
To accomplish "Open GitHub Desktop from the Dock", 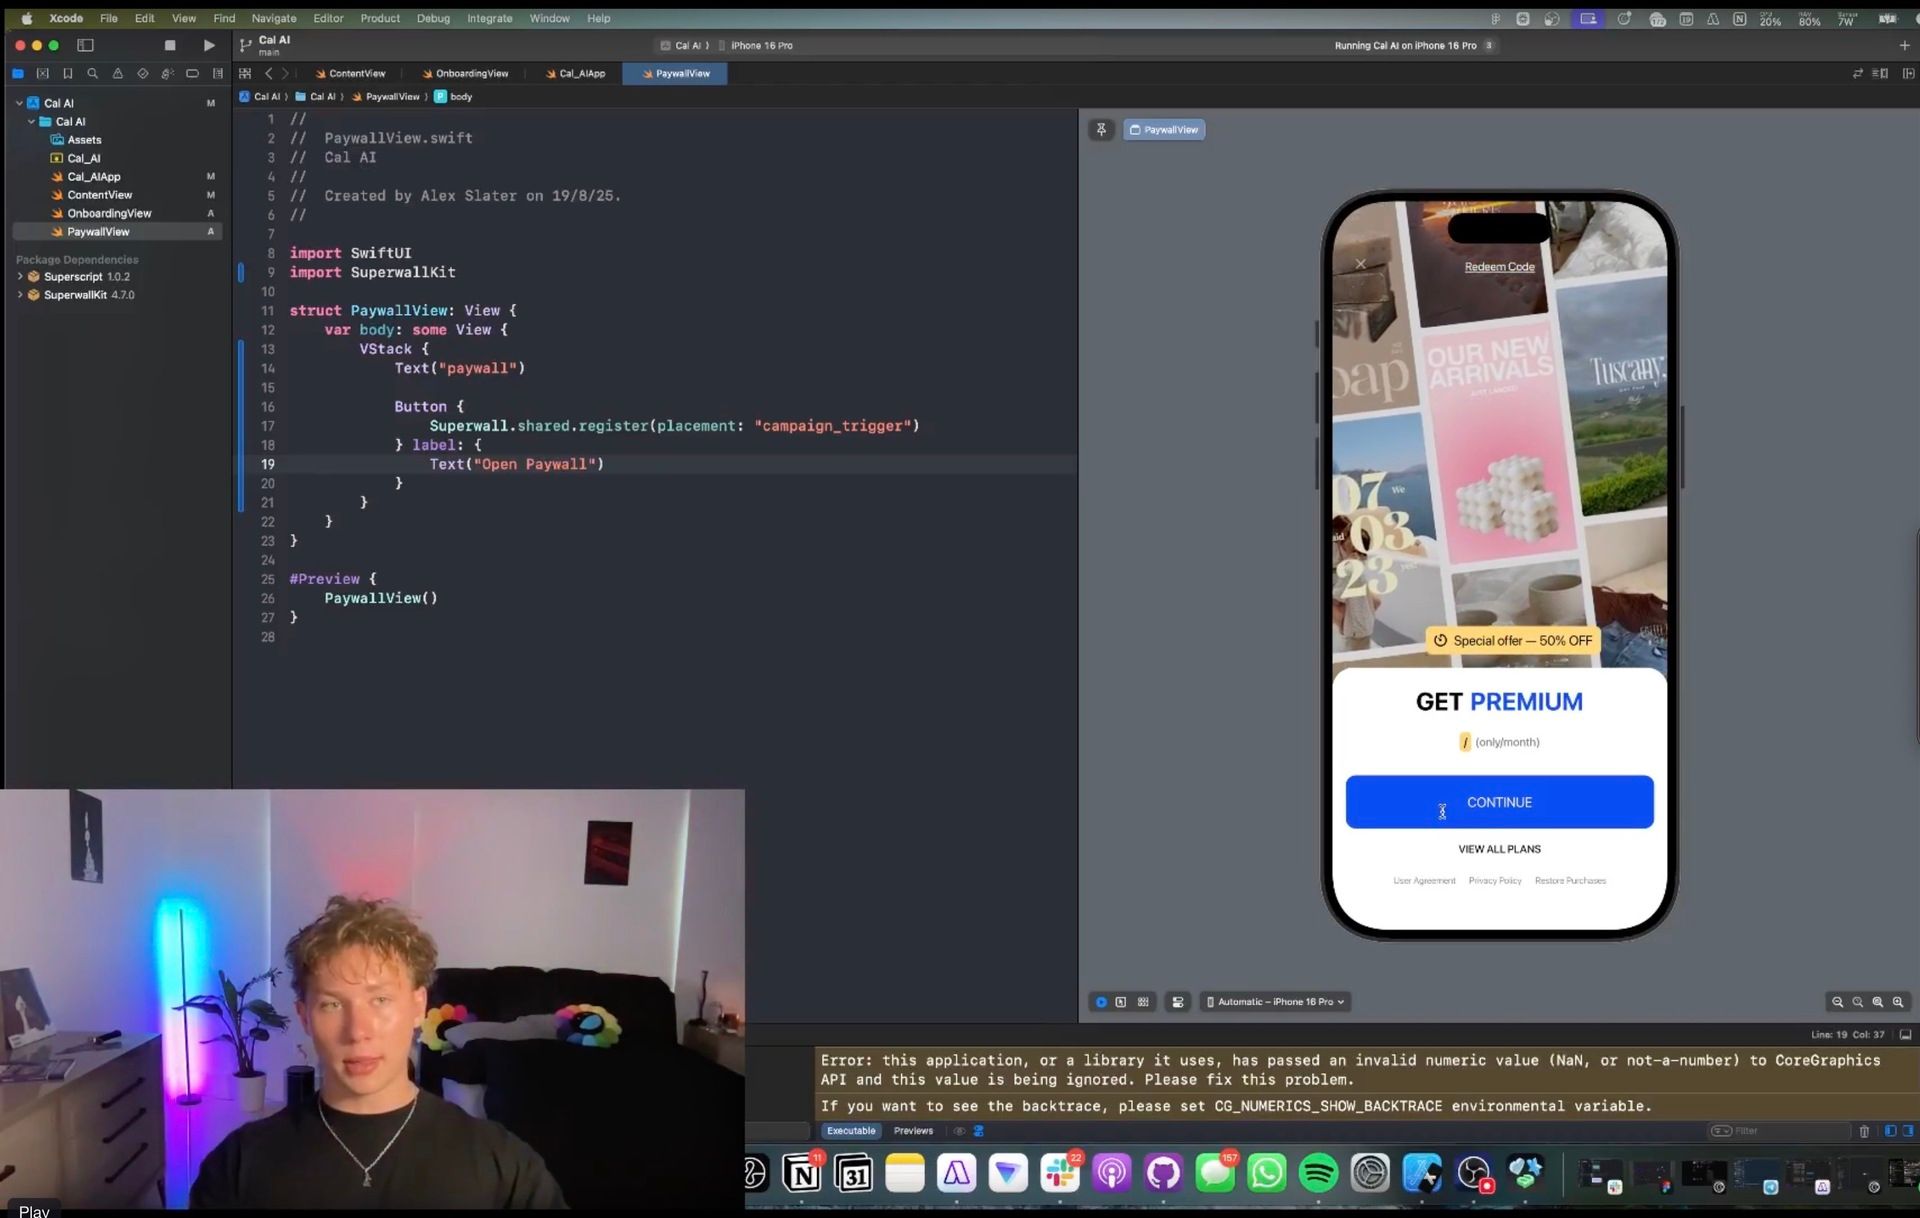I will (1163, 1173).
